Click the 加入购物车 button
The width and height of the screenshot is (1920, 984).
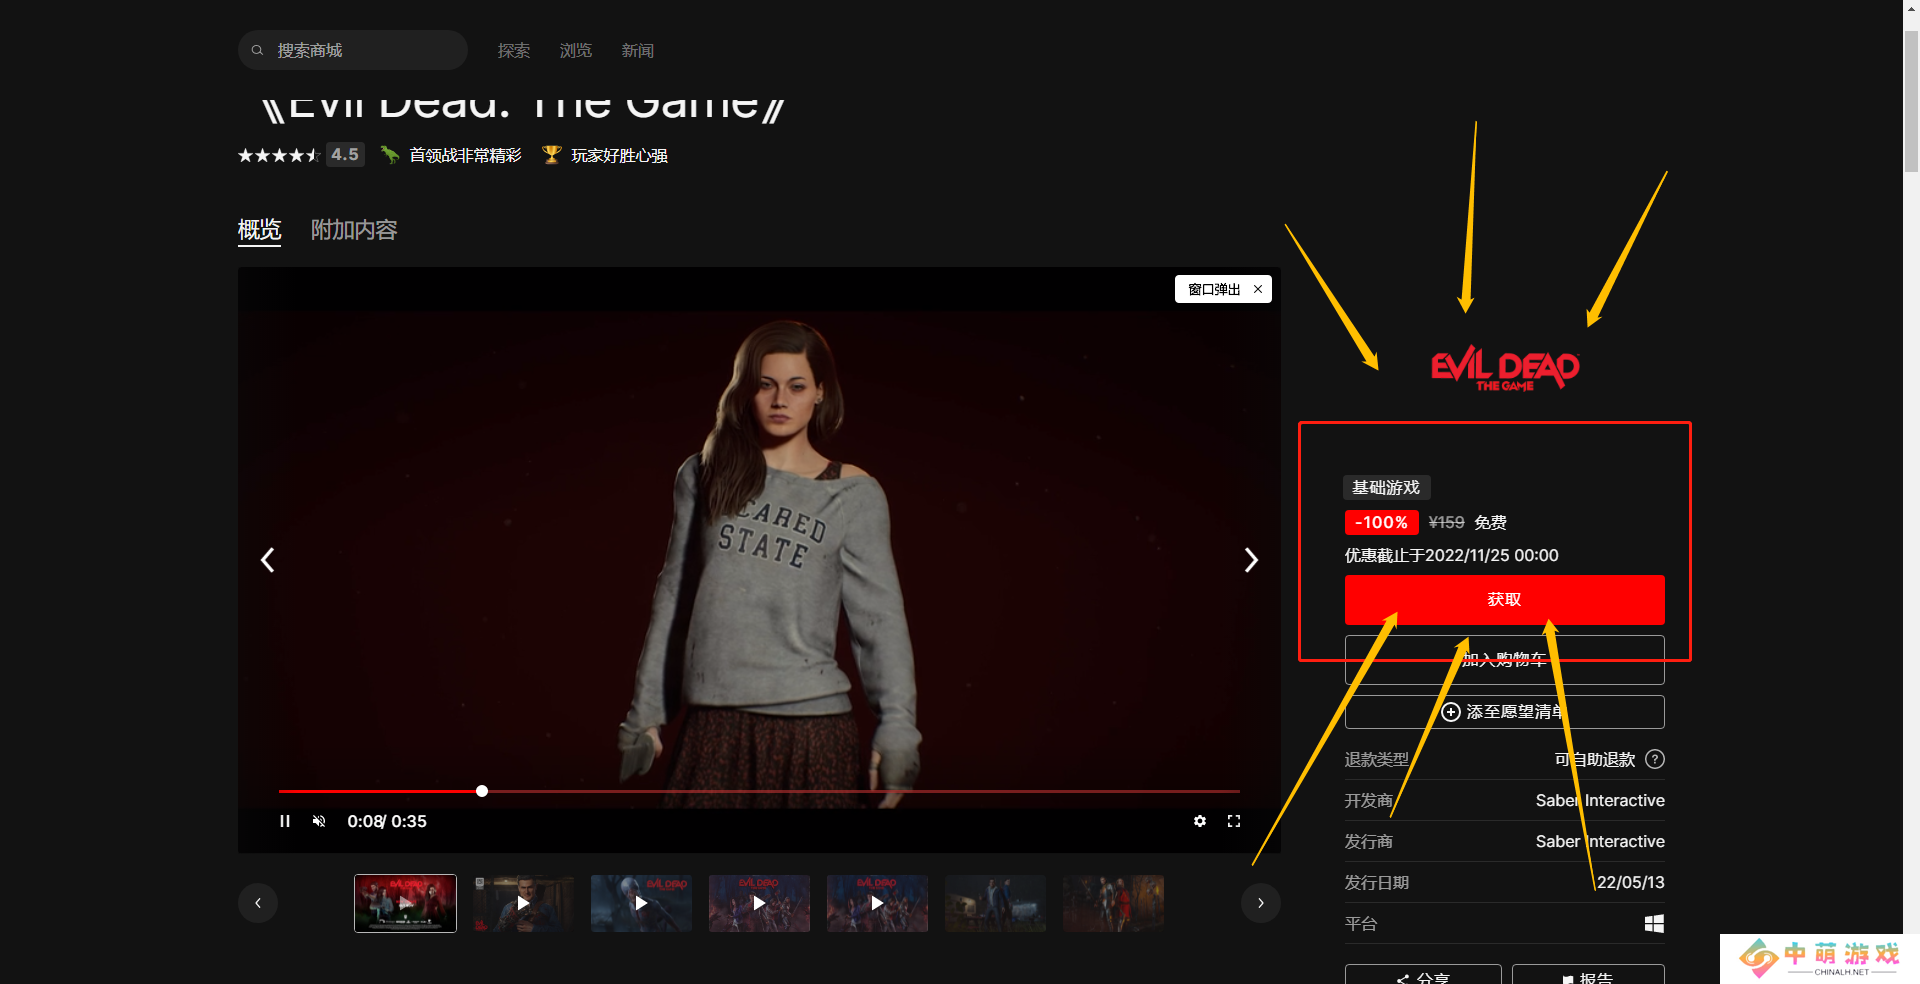click(1504, 660)
